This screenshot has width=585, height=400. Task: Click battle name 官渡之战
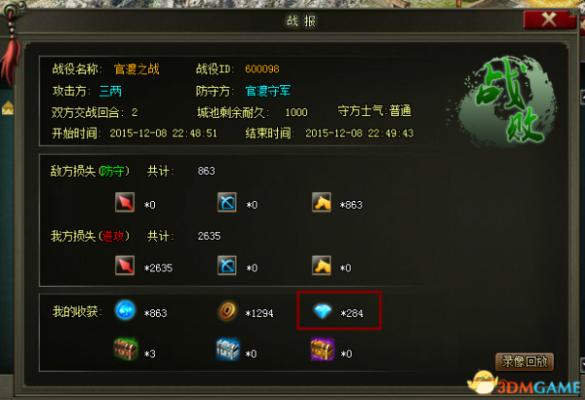[137, 69]
